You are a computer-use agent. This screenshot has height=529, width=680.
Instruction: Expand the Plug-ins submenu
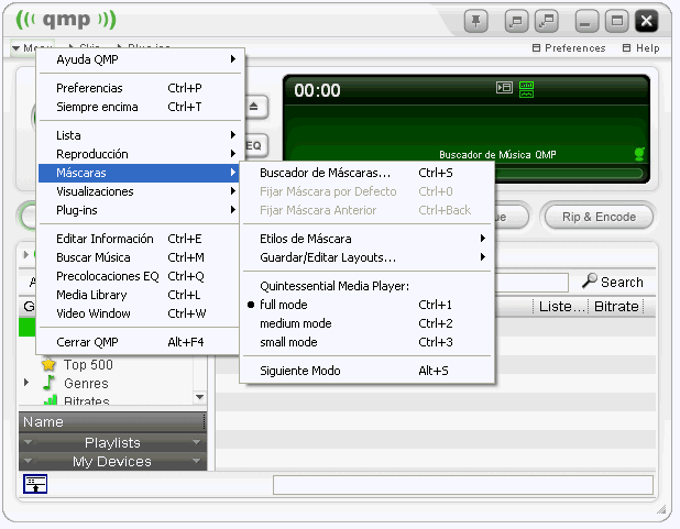140,210
